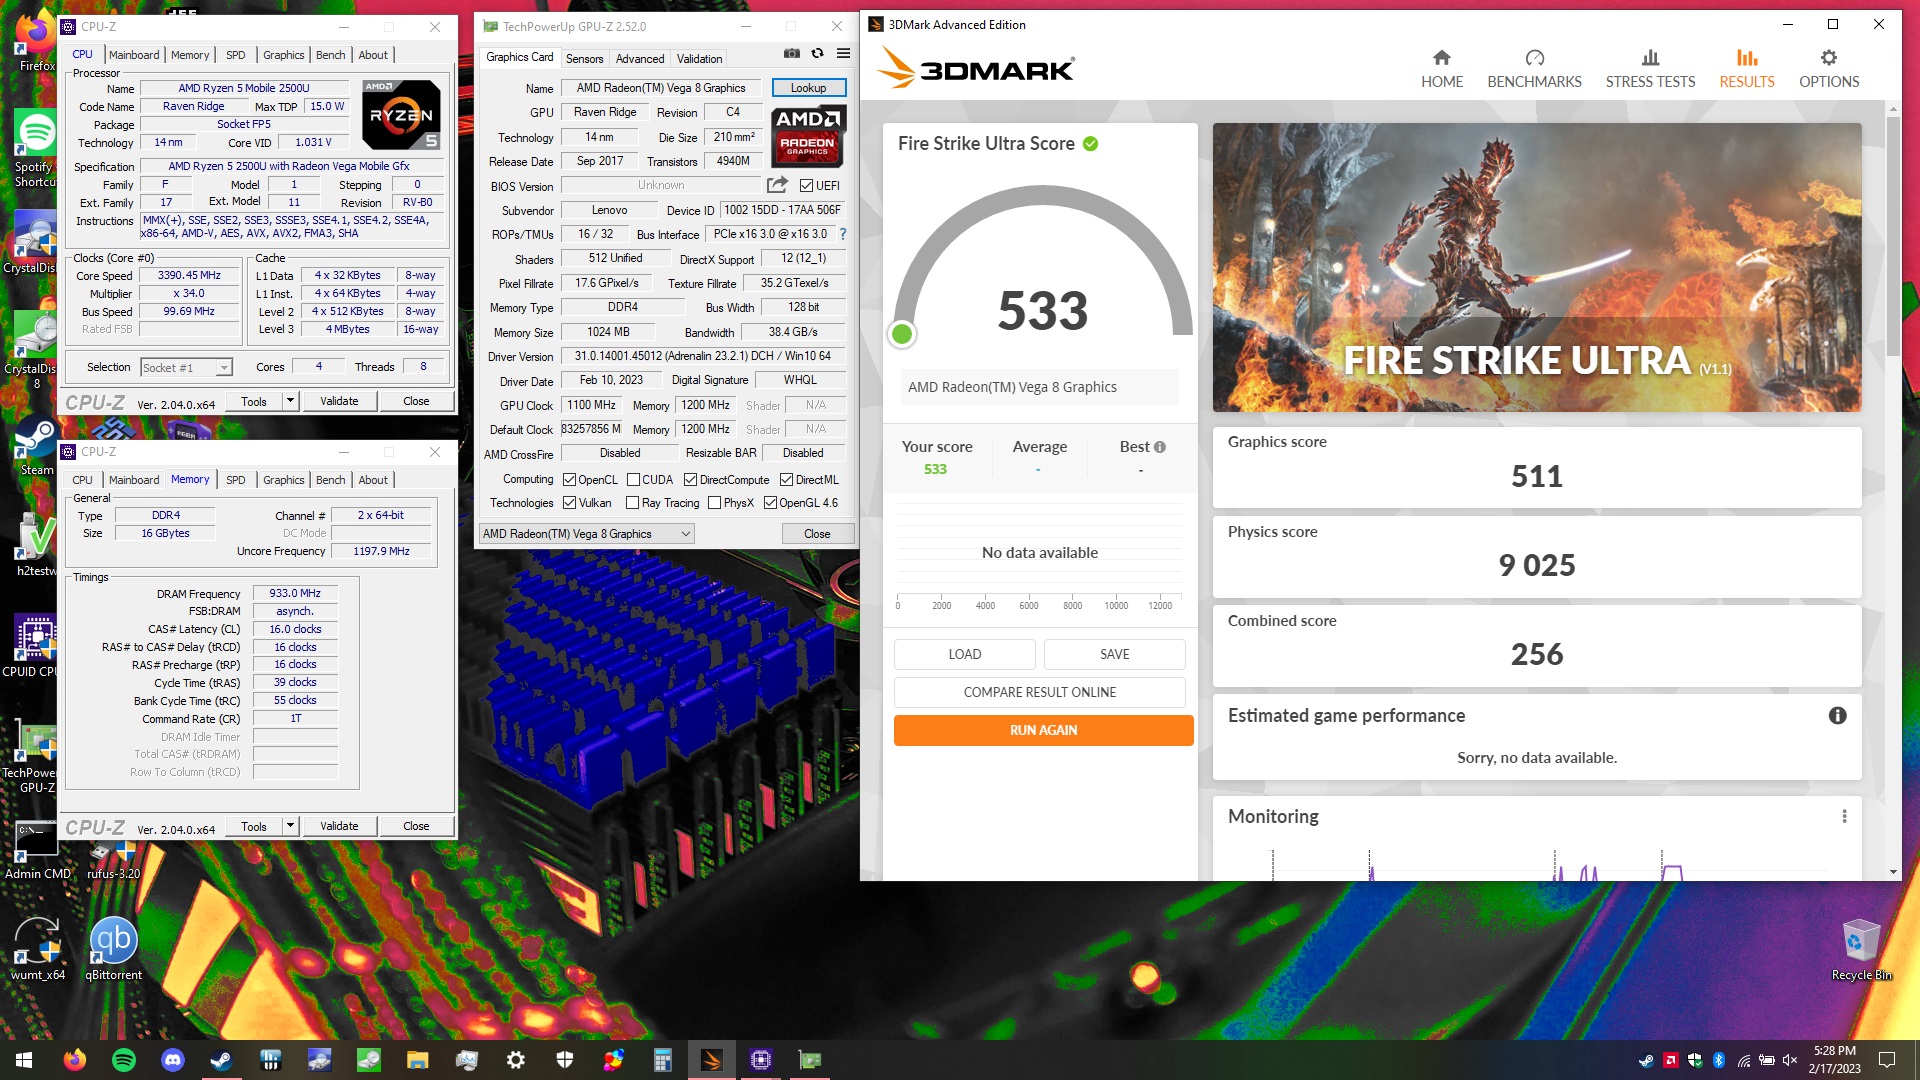
Task: Click COMPARE RESULT ONLINE button
Action: pyautogui.click(x=1039, y=692)
